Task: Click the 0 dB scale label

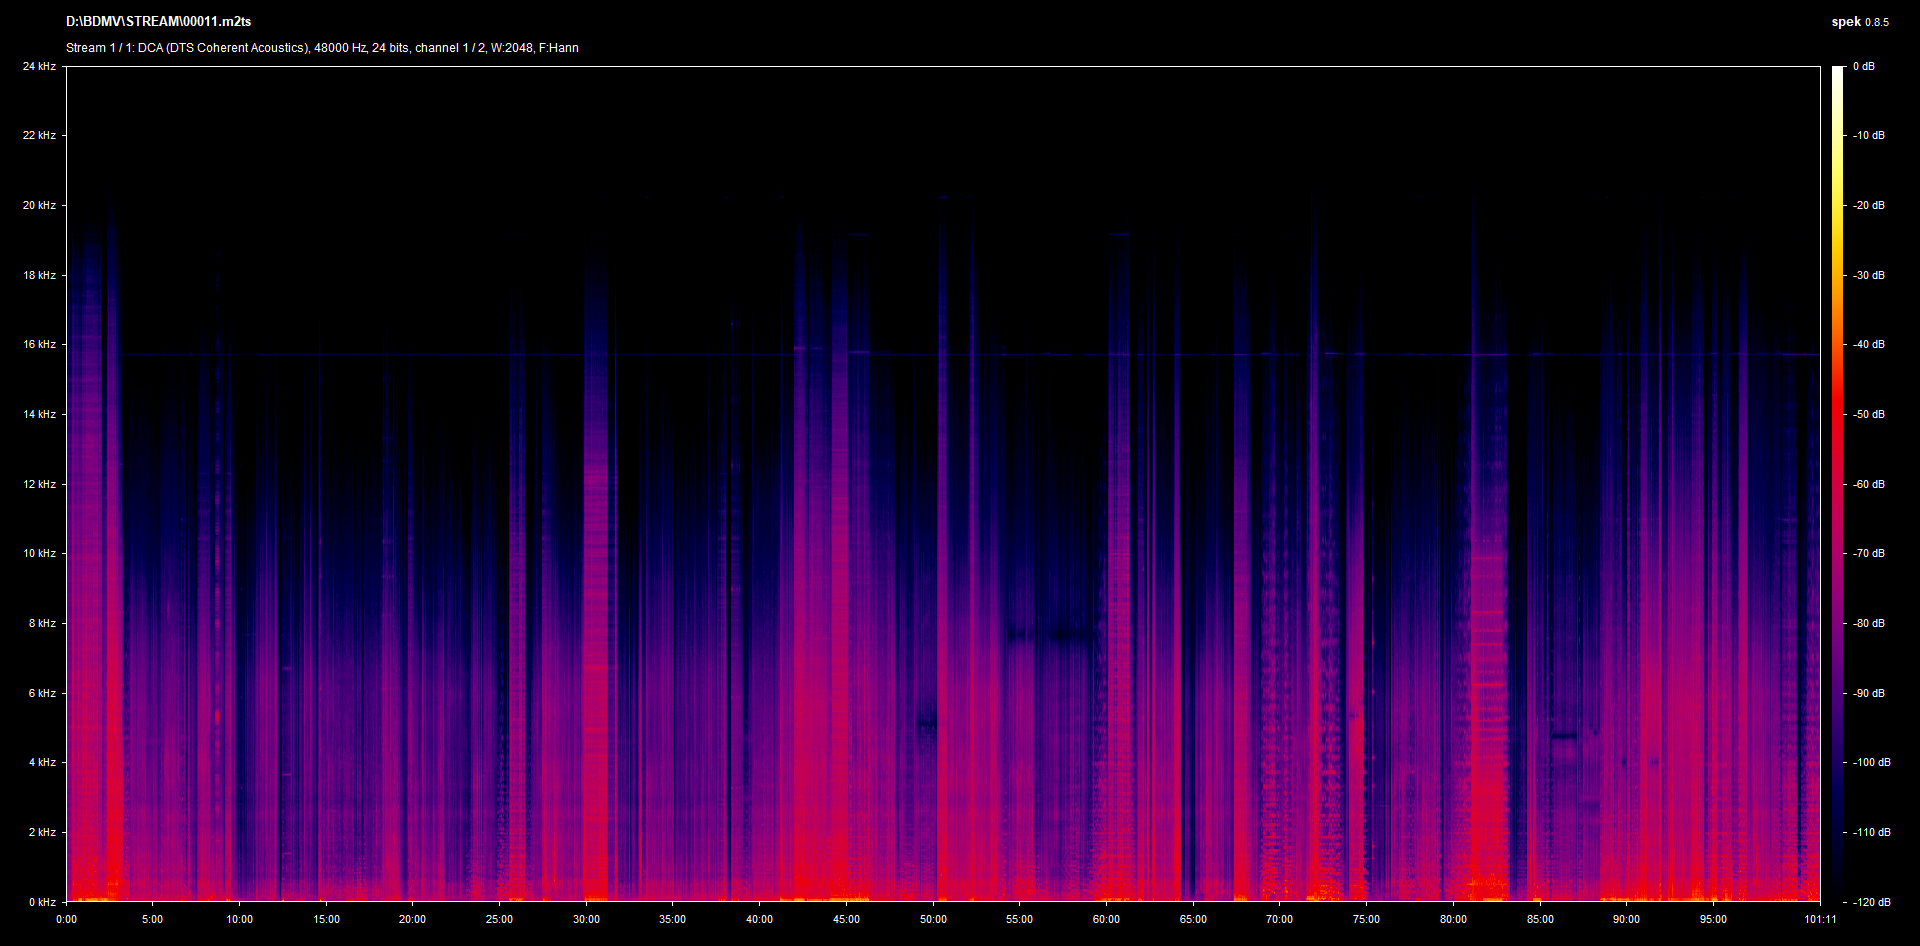Action: [1863, 66]
